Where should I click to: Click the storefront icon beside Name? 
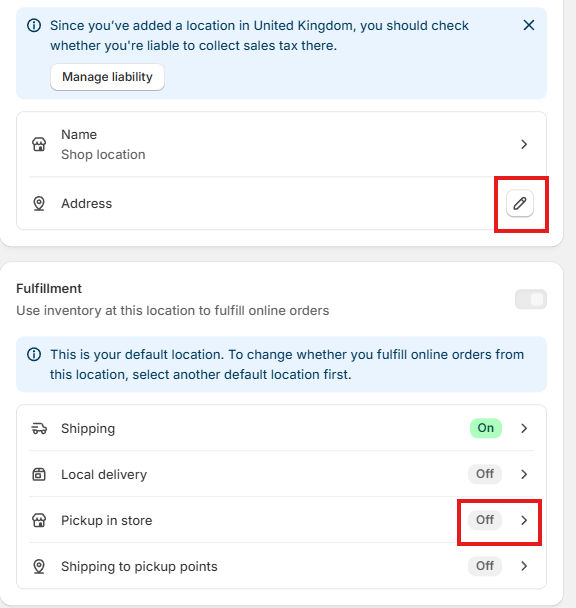coord(39,144)
